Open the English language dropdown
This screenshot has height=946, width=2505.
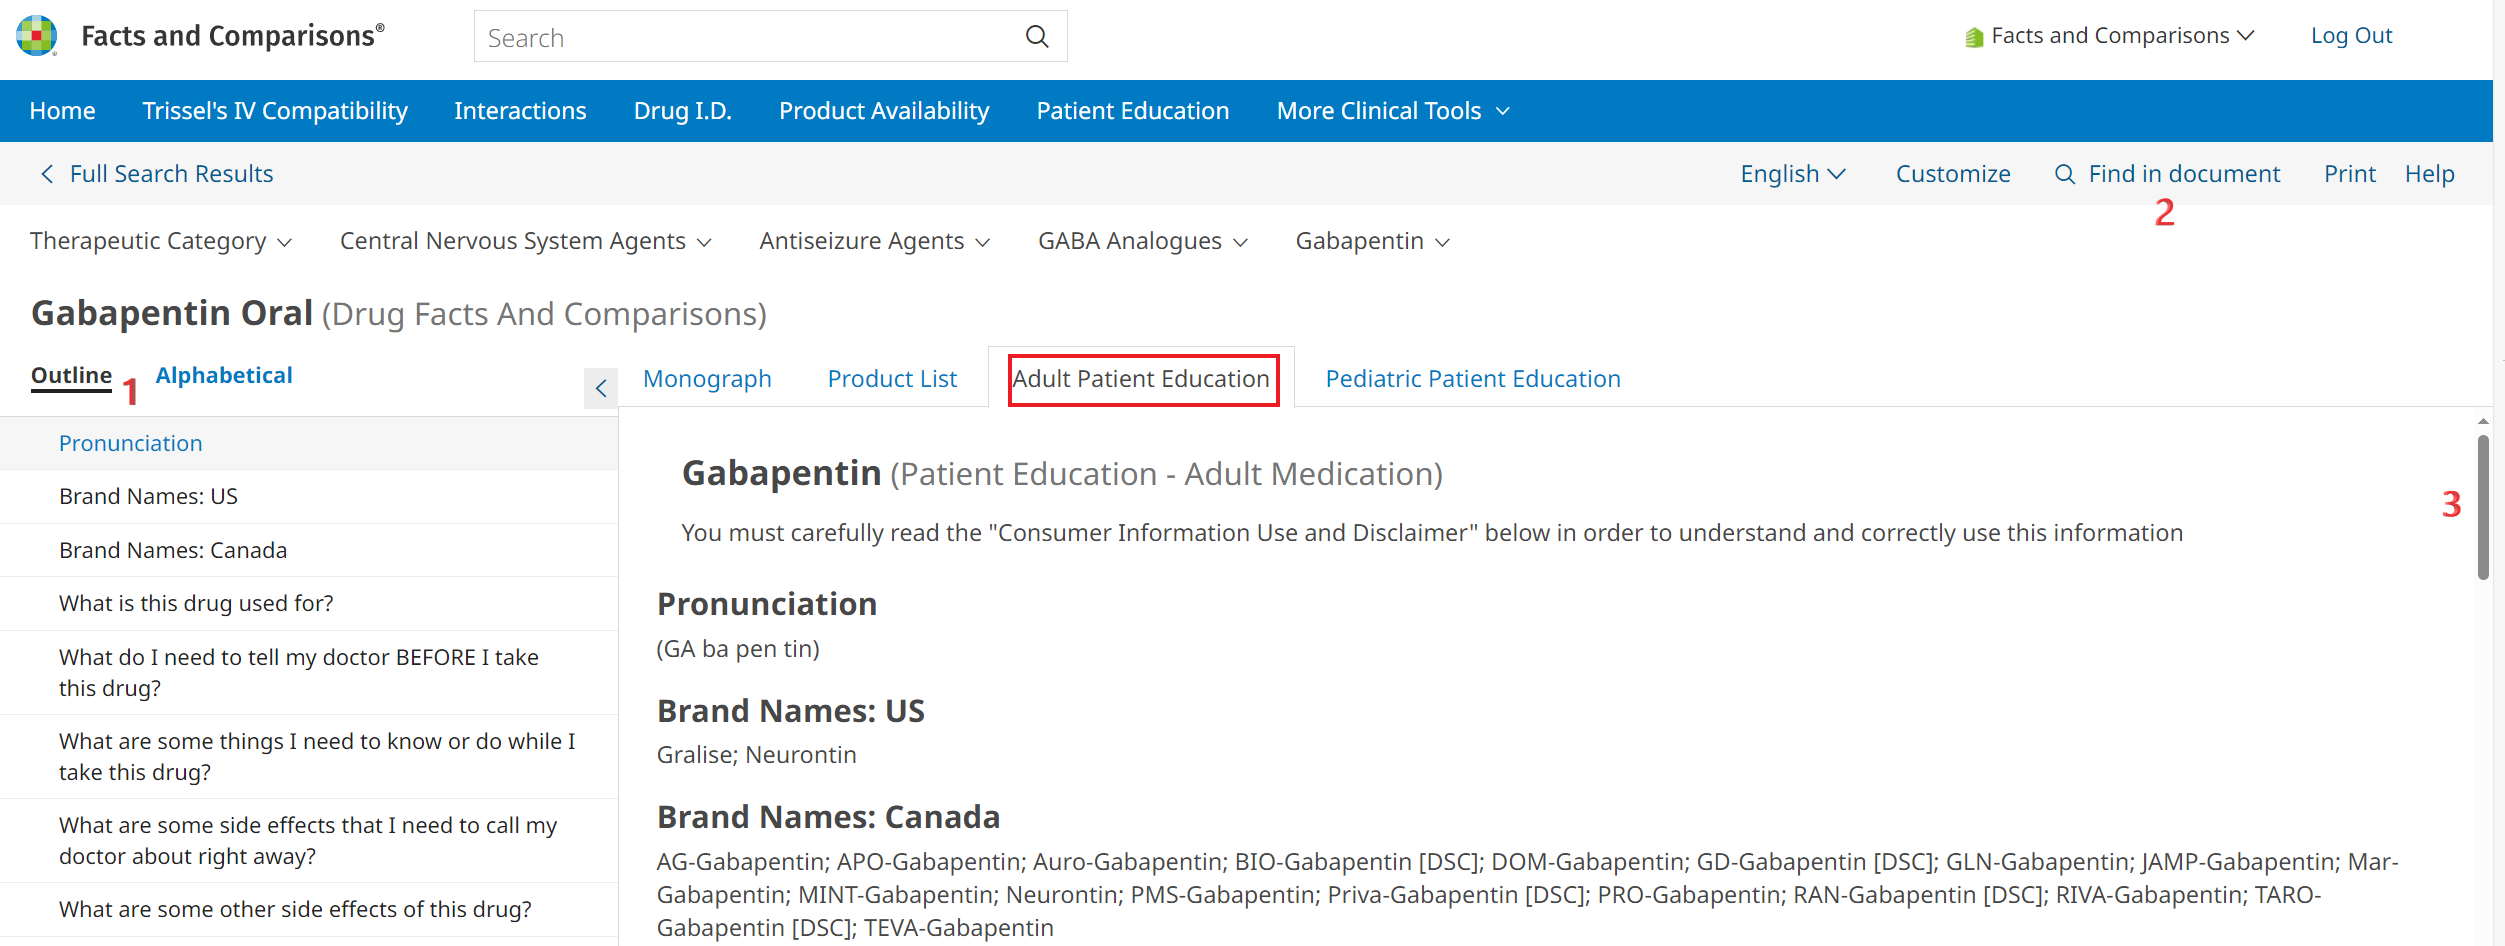1792,174
